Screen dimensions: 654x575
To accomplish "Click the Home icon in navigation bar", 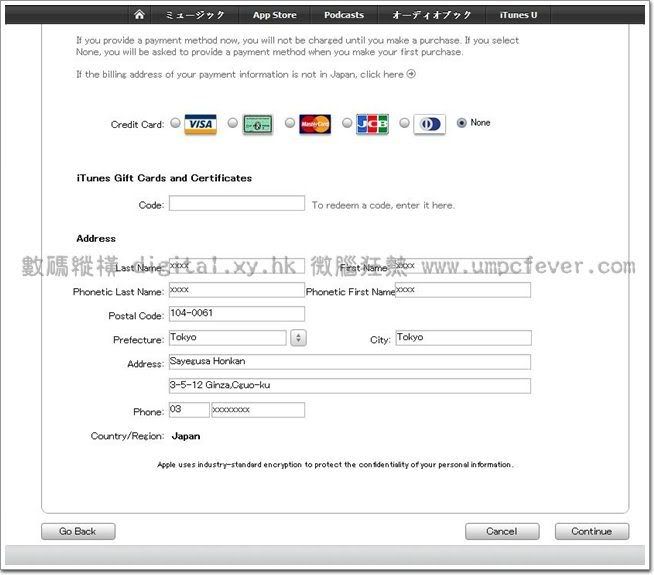I will point(139,15).
